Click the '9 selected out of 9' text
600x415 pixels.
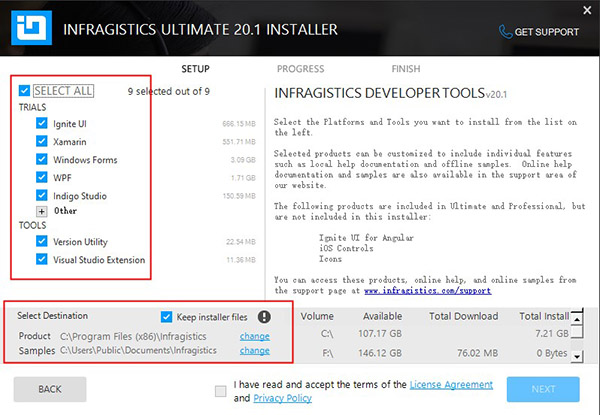click(x=169, y=91)
